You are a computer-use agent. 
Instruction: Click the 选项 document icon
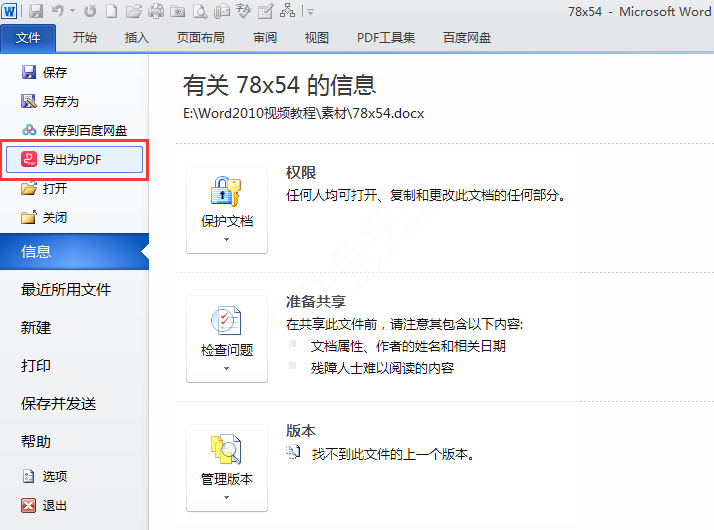28,476
